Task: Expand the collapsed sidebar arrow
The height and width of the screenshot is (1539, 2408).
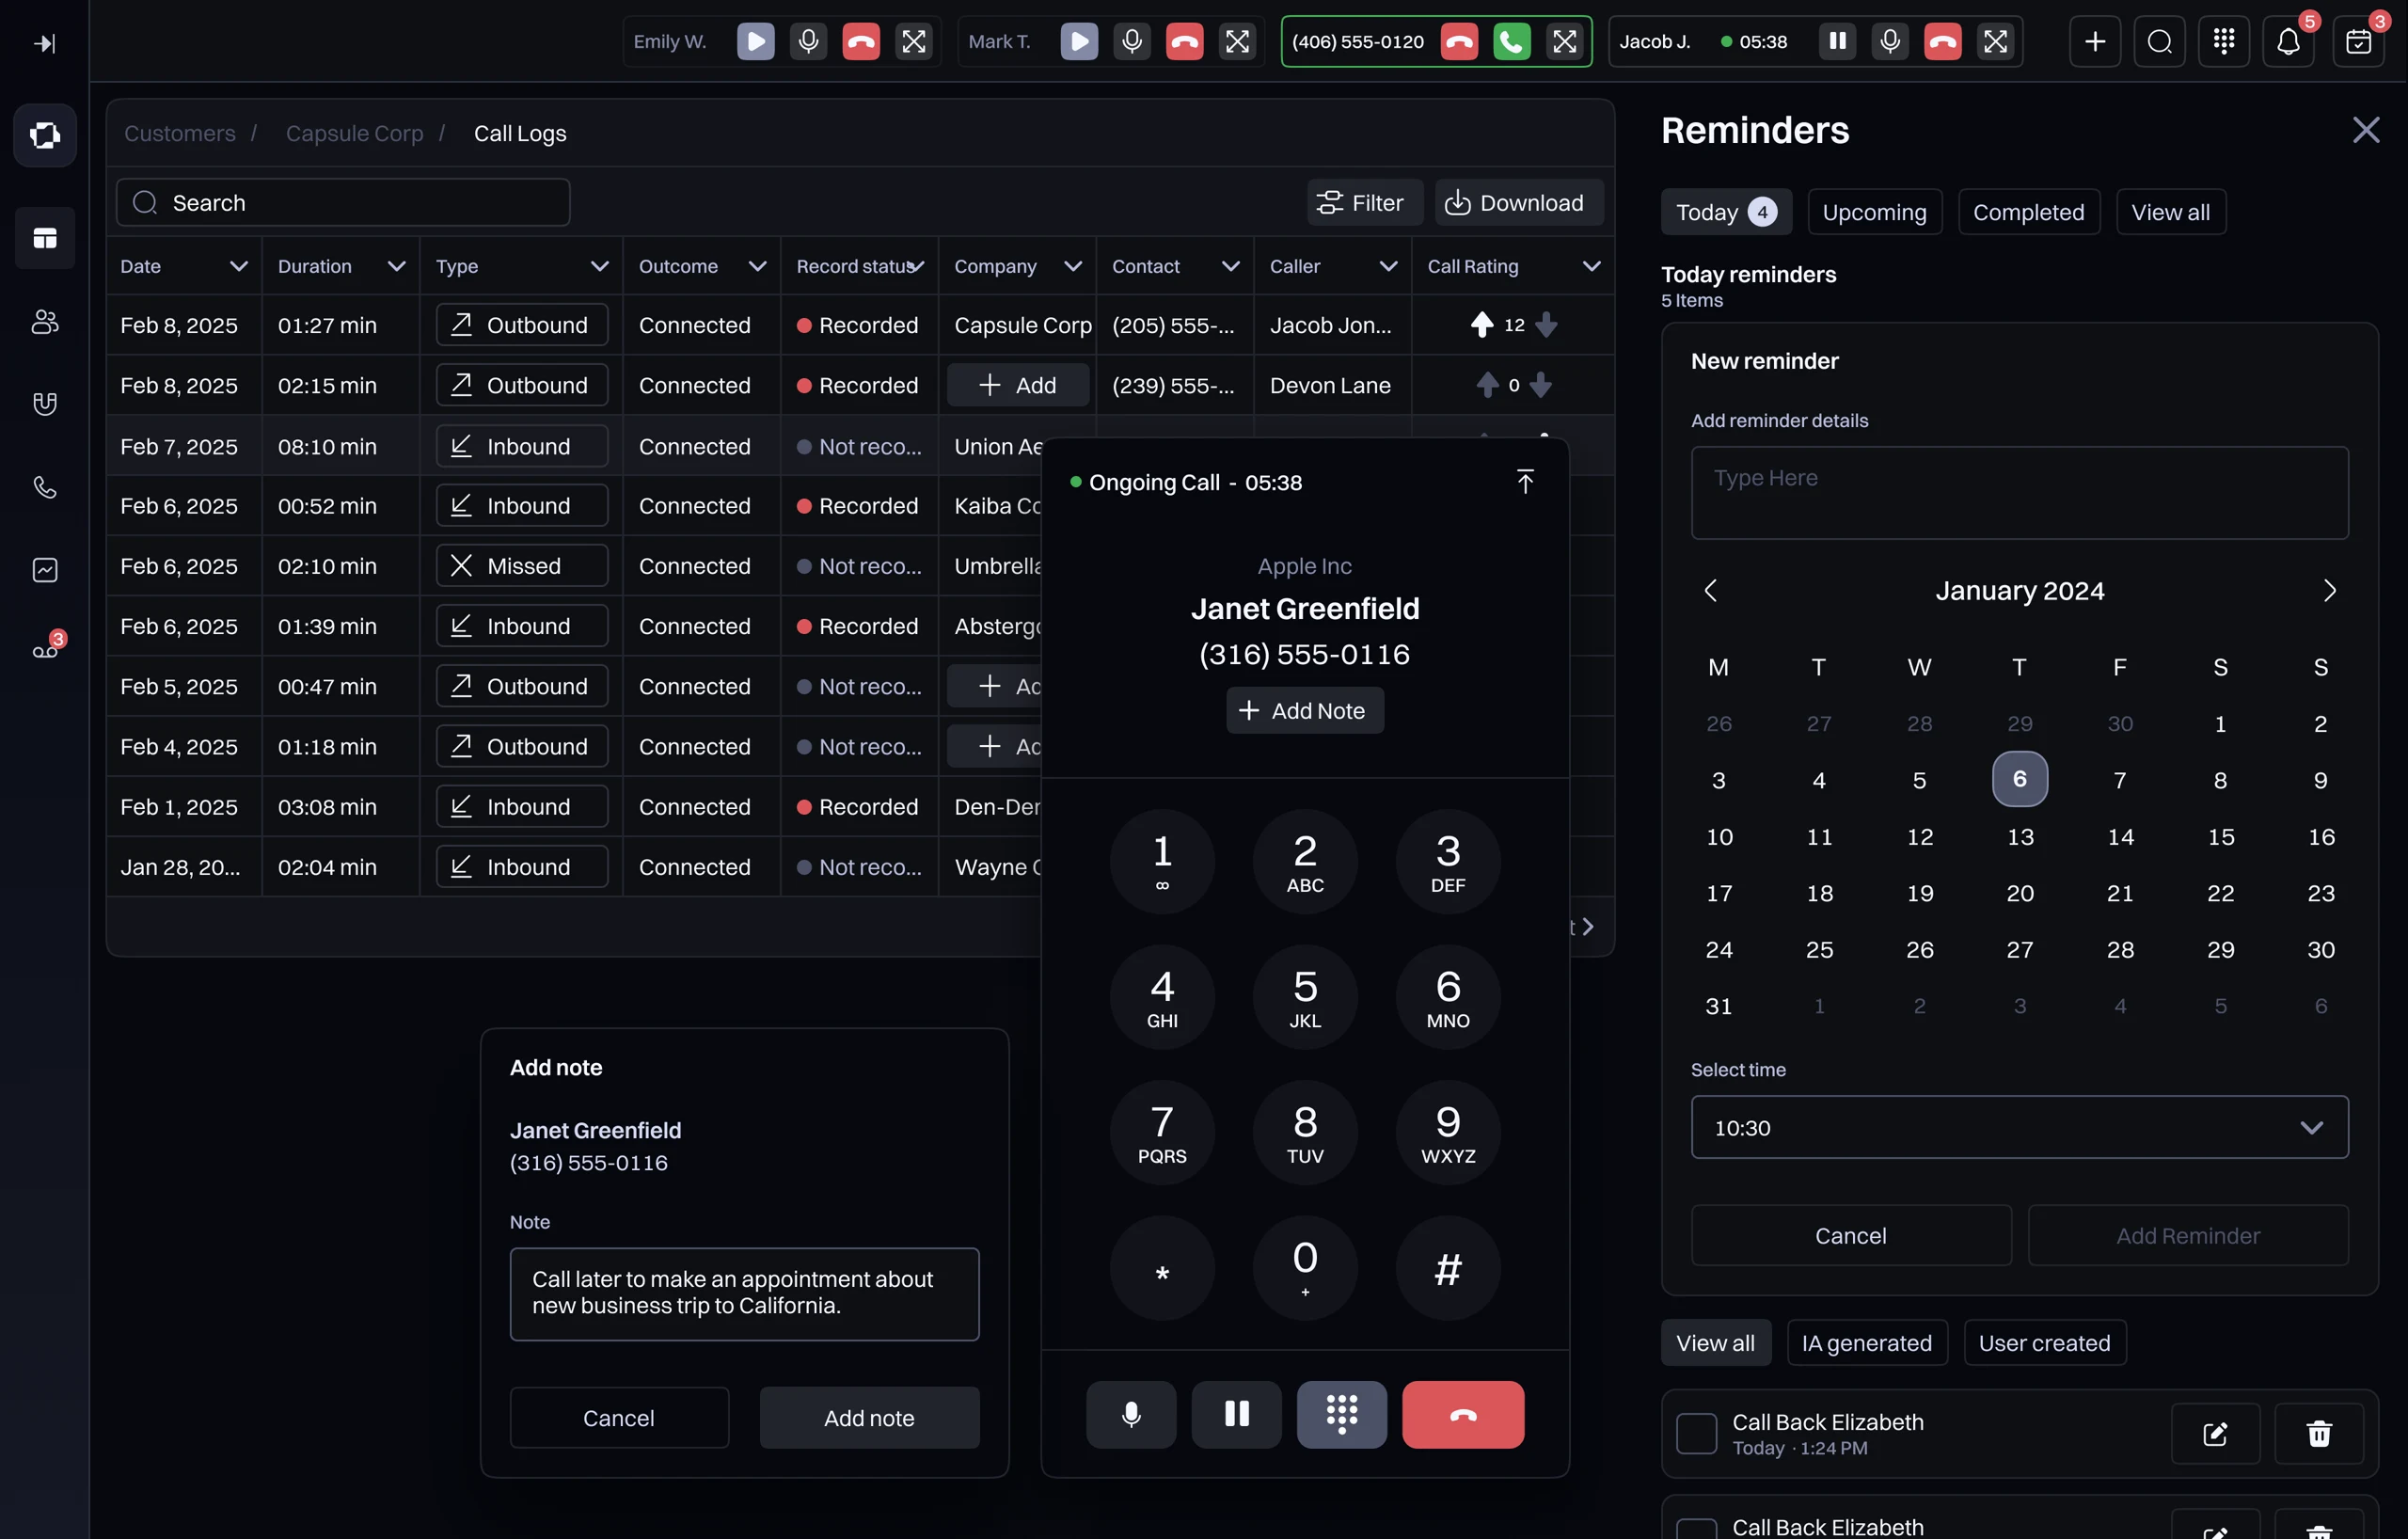Action: point(44,43)
